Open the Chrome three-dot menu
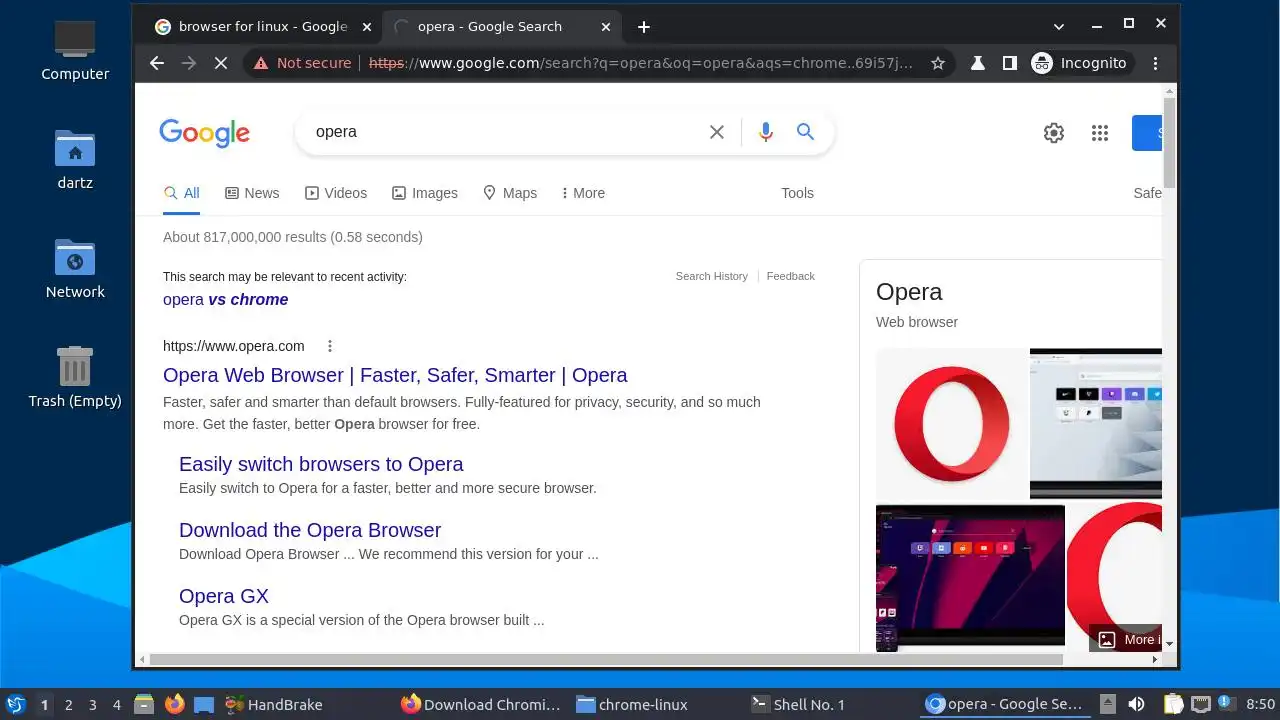This screenshot has width=1280, height=720. [x=1155, y=63]
